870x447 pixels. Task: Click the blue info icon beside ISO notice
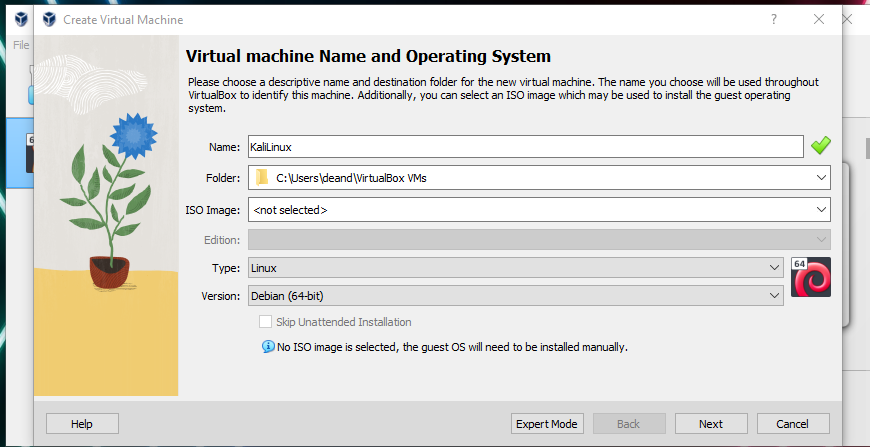click(x=269, y=347)
